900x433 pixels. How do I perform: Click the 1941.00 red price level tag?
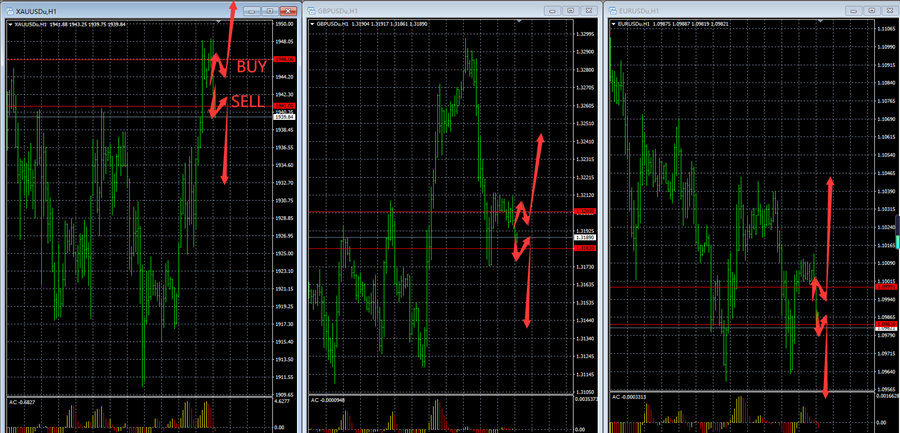[x=283, y=105]
